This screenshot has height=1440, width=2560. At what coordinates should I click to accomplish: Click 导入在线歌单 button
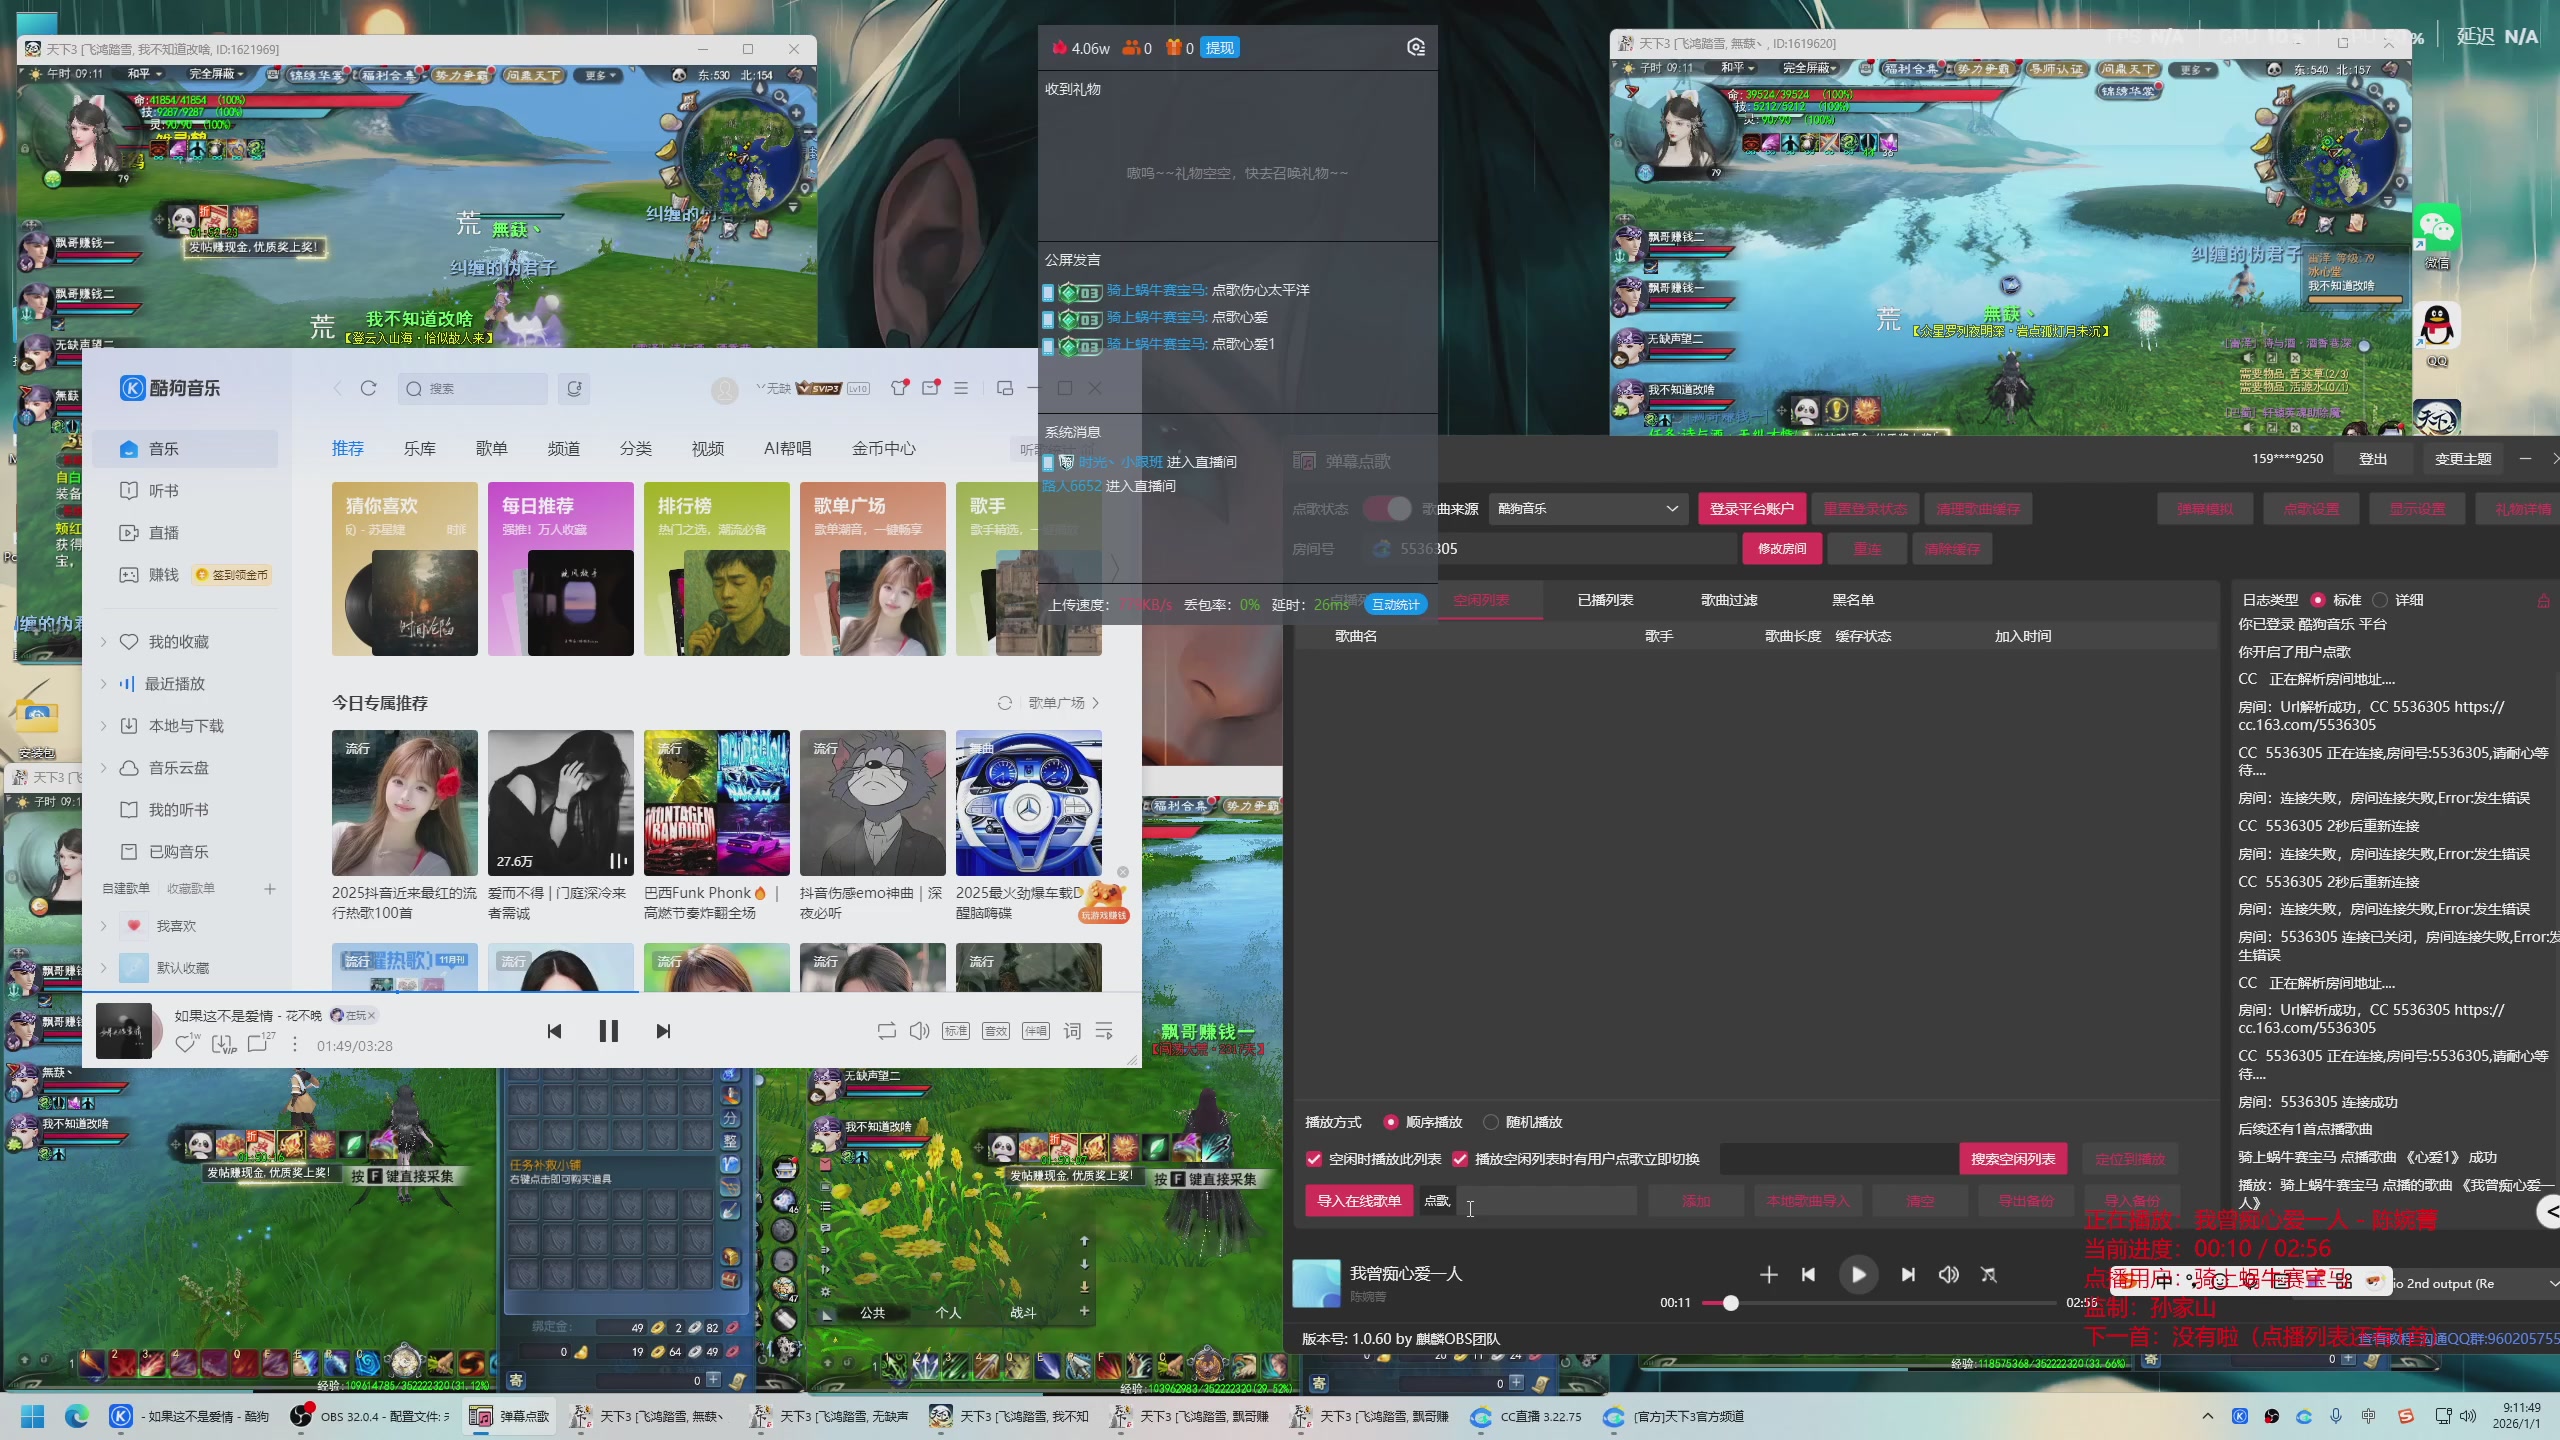(1358, 1200)
